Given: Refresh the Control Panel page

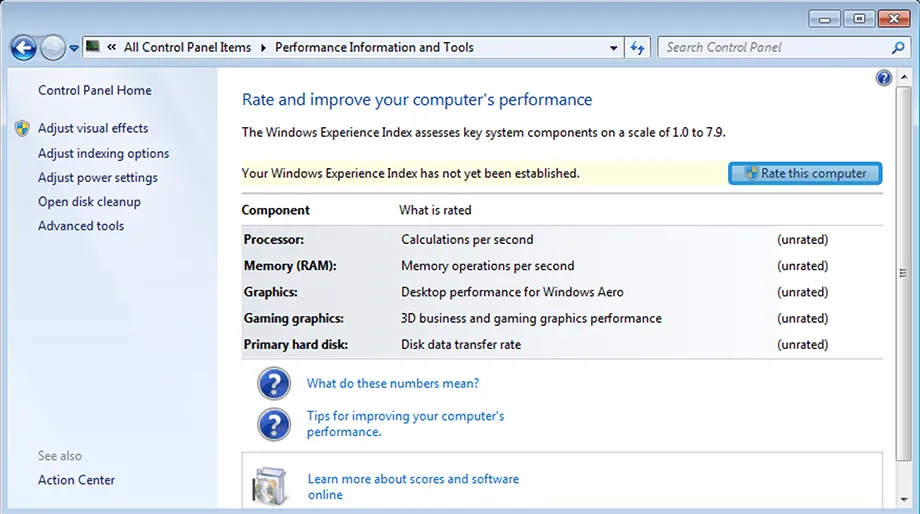Looking at the screenshot, I should pyautogui.click(x=638, y=48).
